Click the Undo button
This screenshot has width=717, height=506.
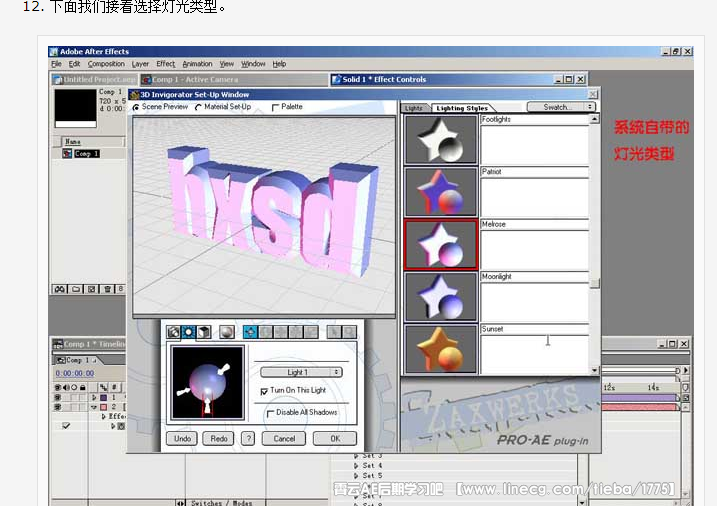(182, 439)
